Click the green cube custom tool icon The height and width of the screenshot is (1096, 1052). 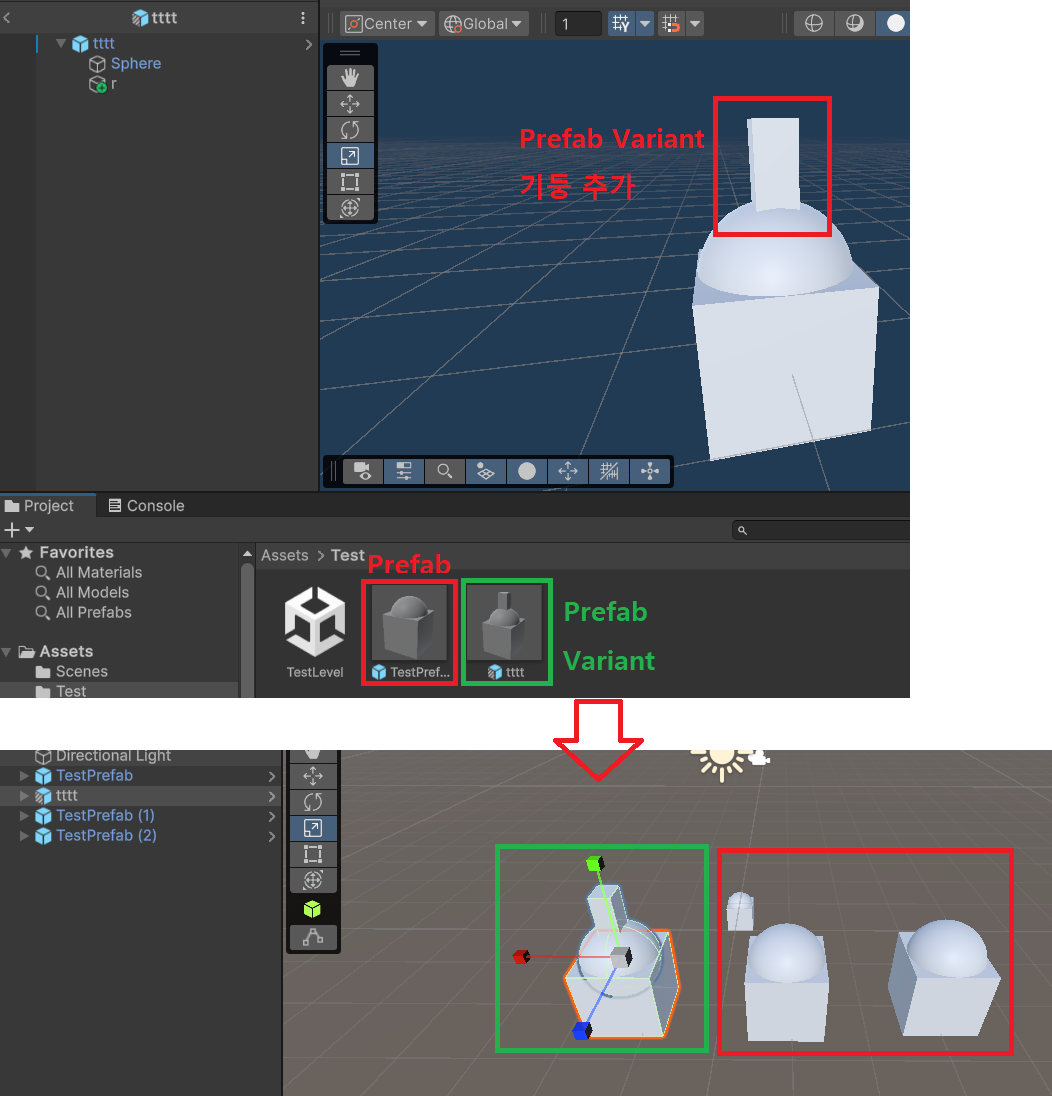(x=312, y=909)
